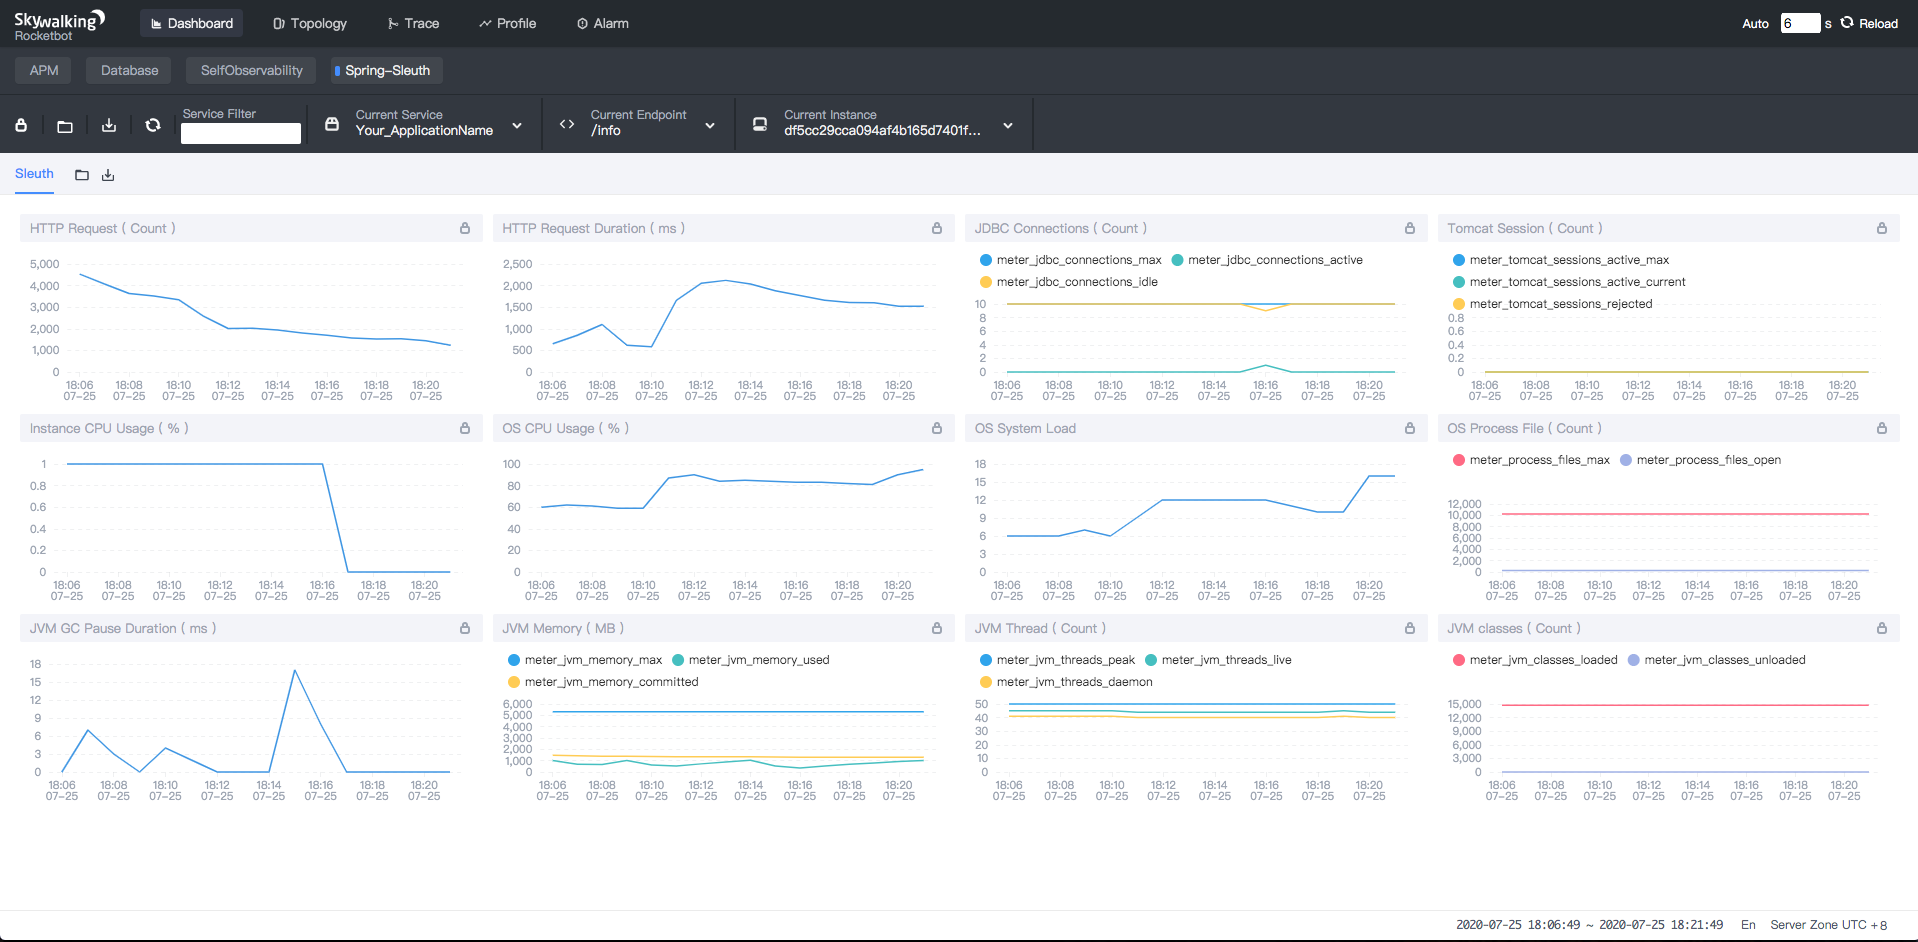Click the lock icon in the dashboard toolbar
Image resolution: width=1918 pixels, height=942 pixels.
(x=21, y=125)
